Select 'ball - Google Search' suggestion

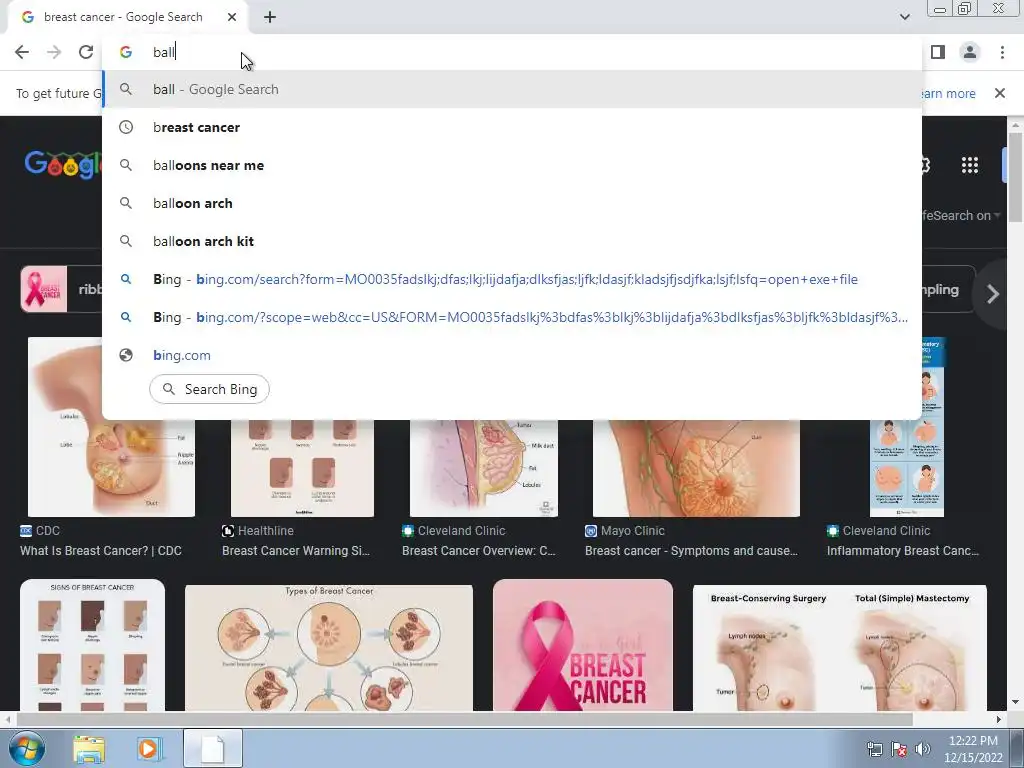click(x=512, y=89)
